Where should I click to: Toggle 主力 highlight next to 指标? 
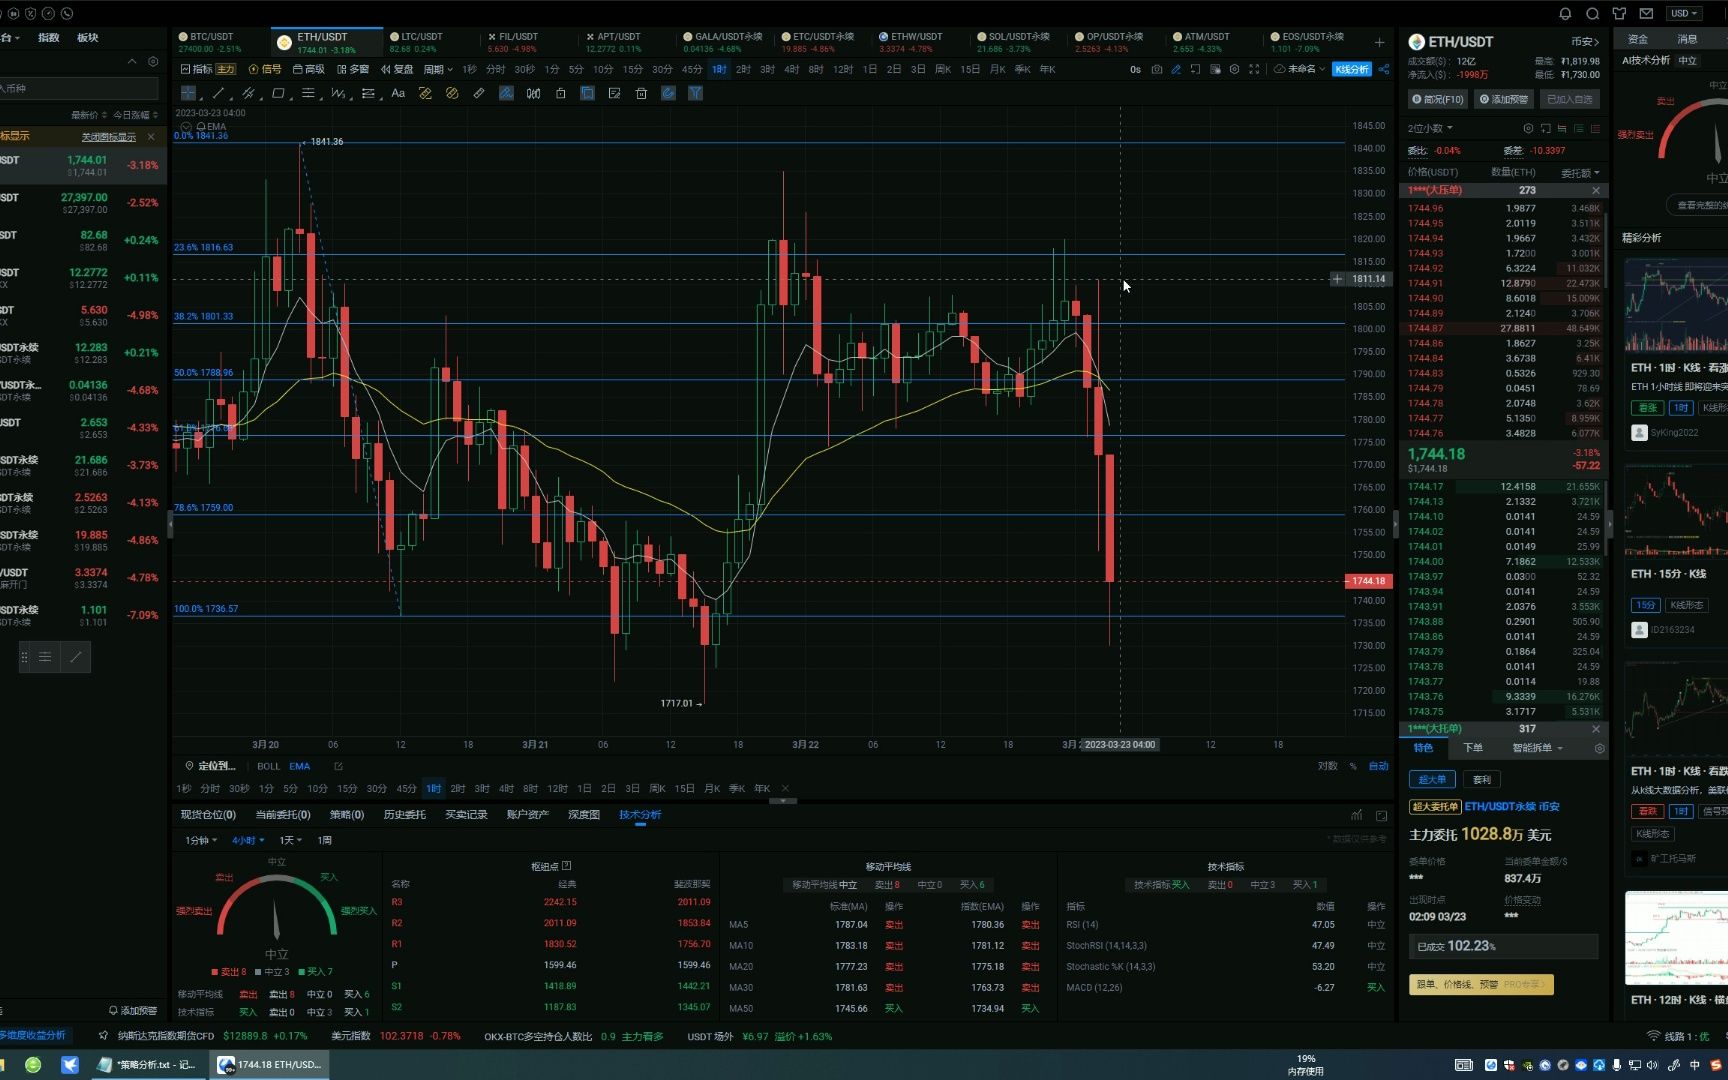click(x=226, y=69)
